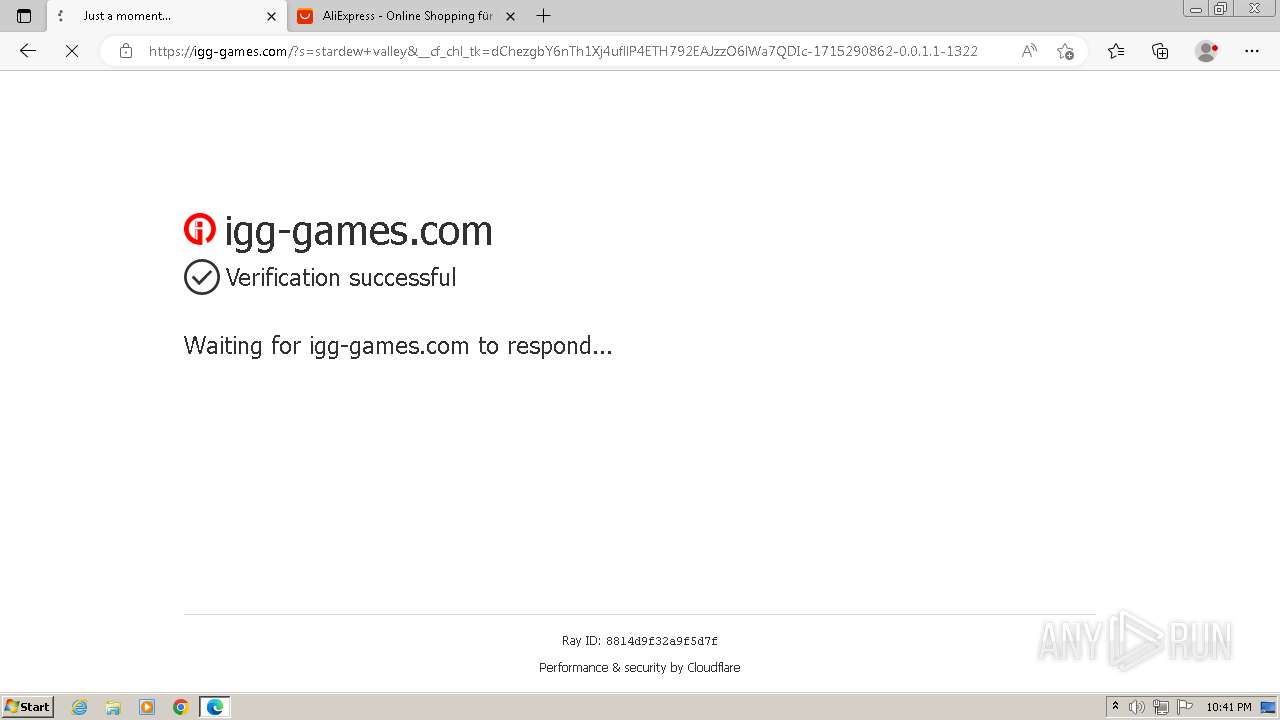This screenshot has width=1280, height=720.
Task: Switch to the 'Just a moment...' tab
Action: pos(166,16)
